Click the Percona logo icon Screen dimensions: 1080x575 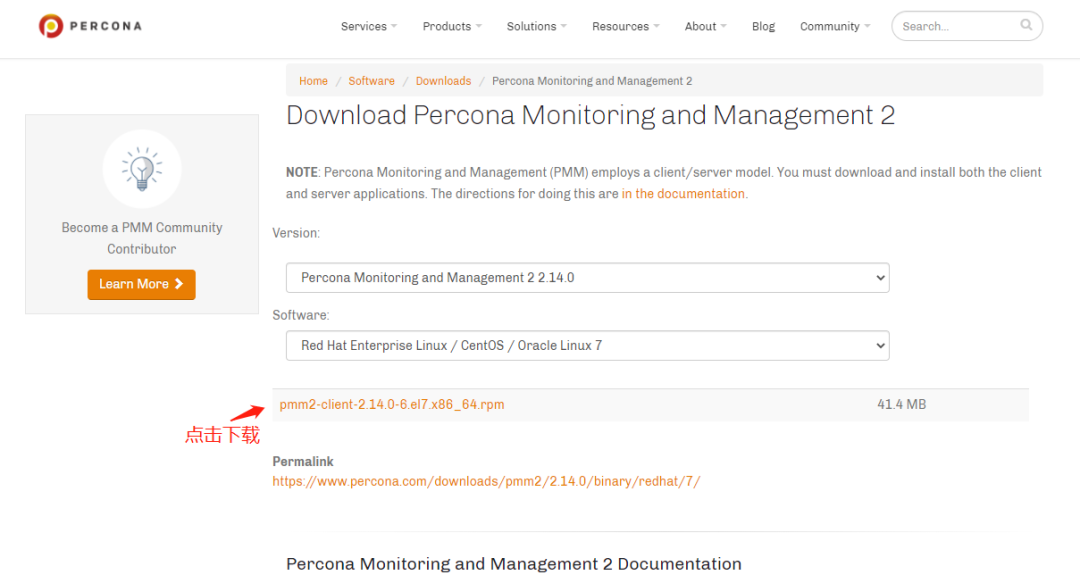pos(51,26)
